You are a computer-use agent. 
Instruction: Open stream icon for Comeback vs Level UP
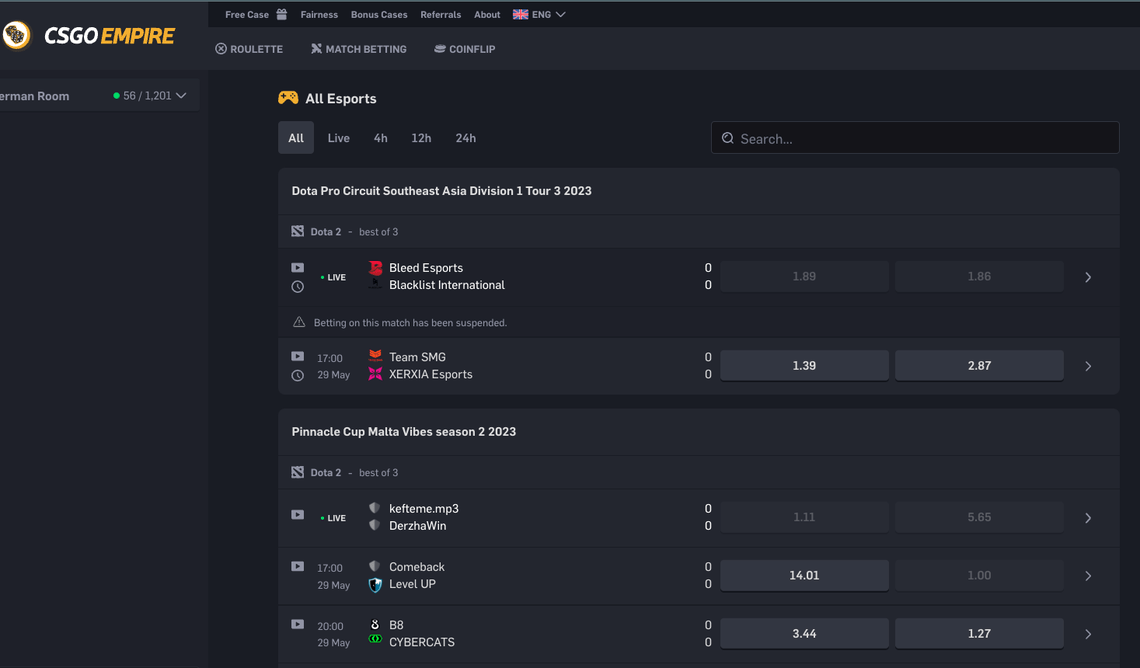pos(297,566)
